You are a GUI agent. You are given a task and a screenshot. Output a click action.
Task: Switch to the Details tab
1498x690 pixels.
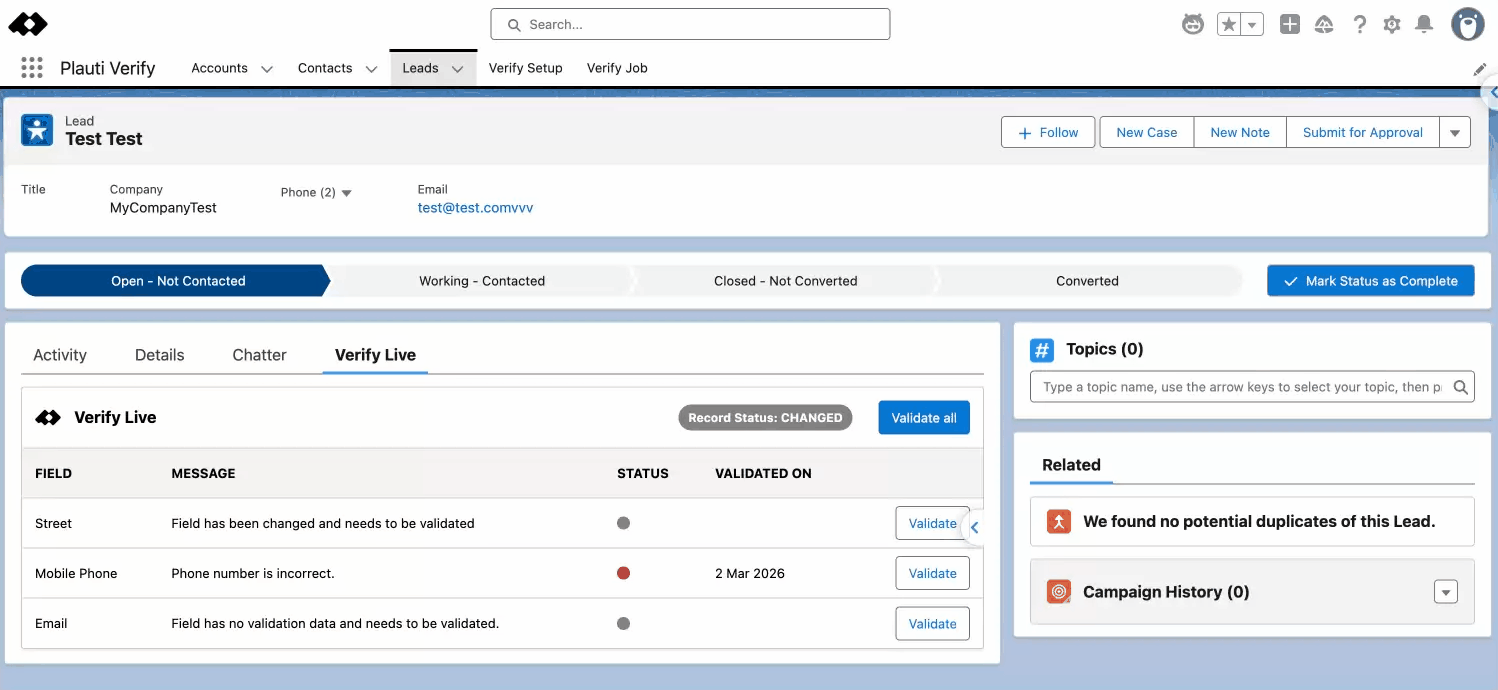pos(160,355)
